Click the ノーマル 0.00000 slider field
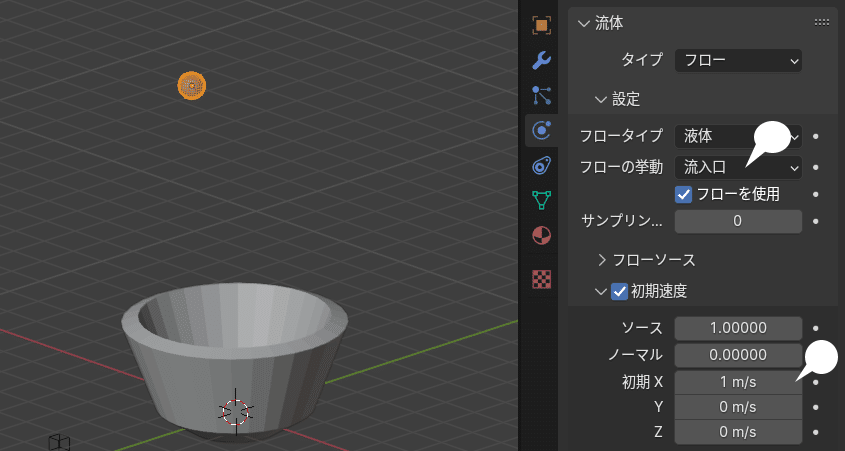This screenshot has width=845, height=451. pos(738,355)
